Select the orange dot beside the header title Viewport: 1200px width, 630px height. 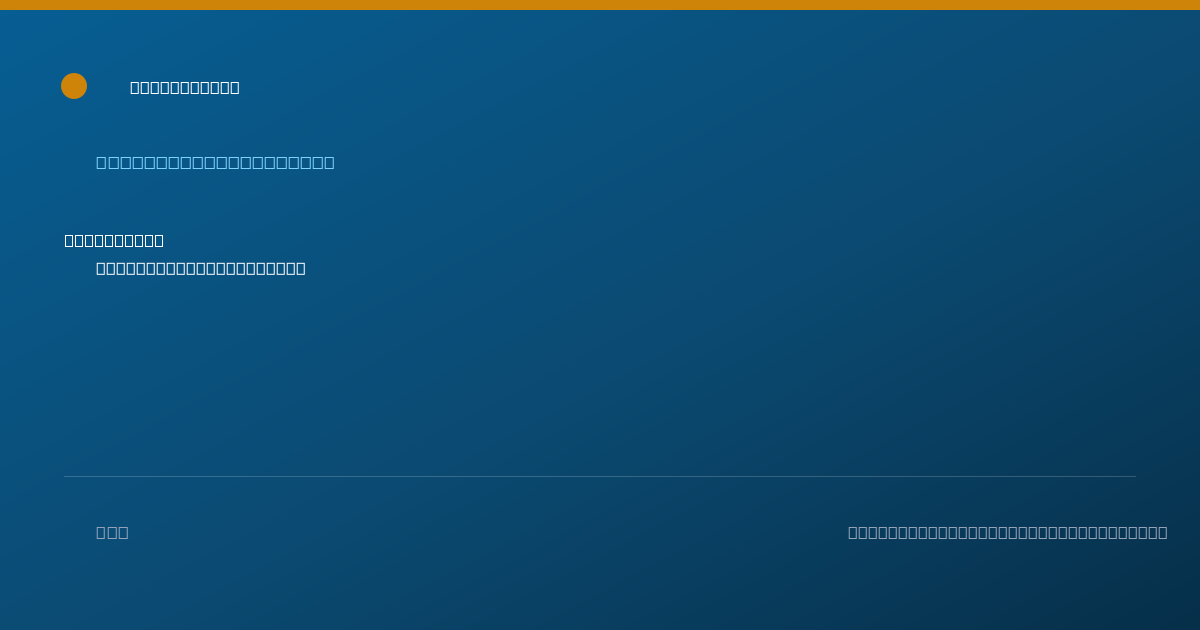point(74,86)
